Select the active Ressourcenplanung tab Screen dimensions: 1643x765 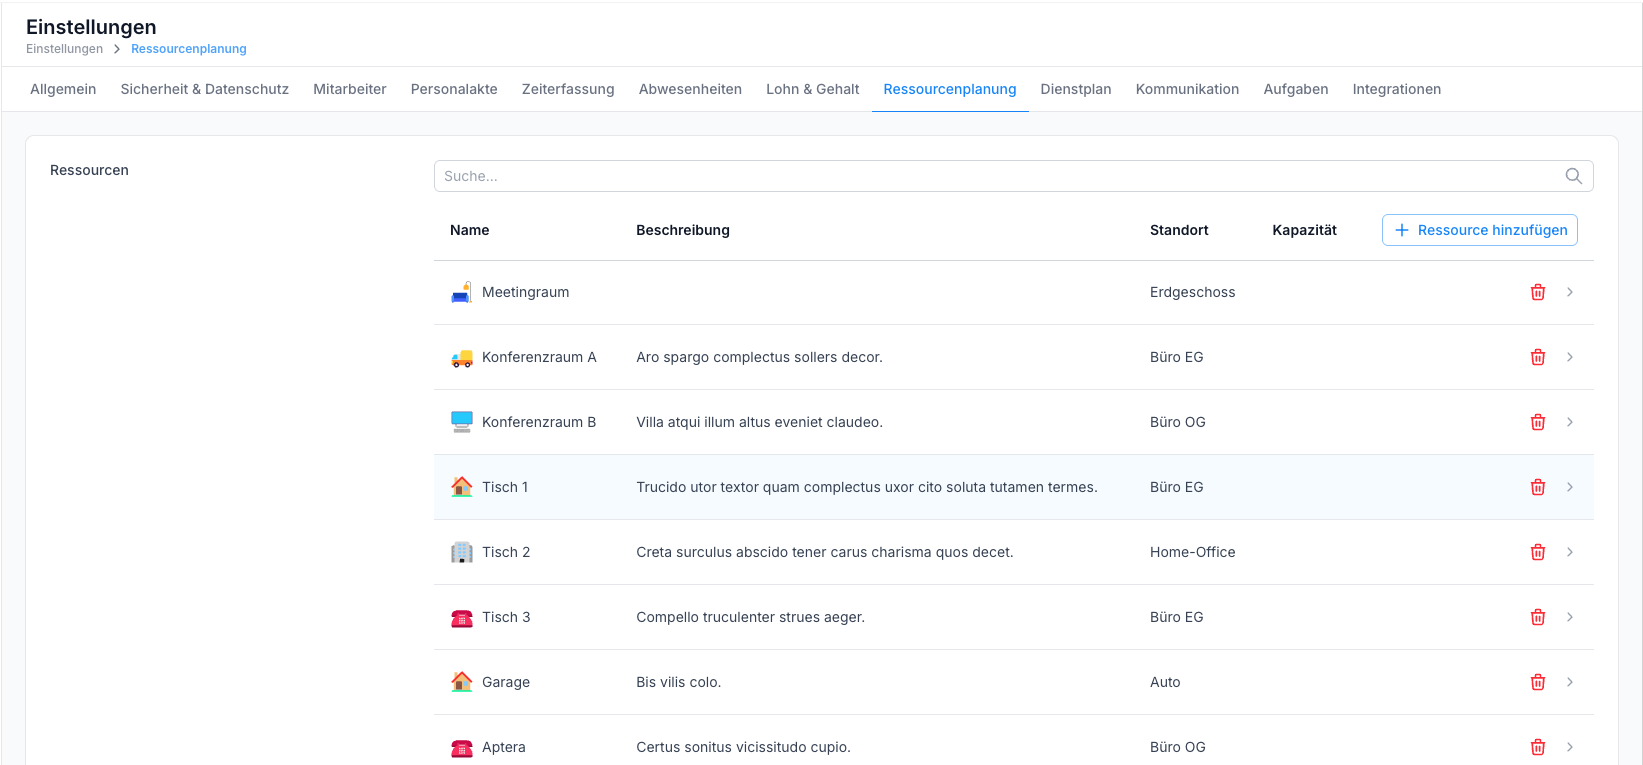click(x=950, y=89)
